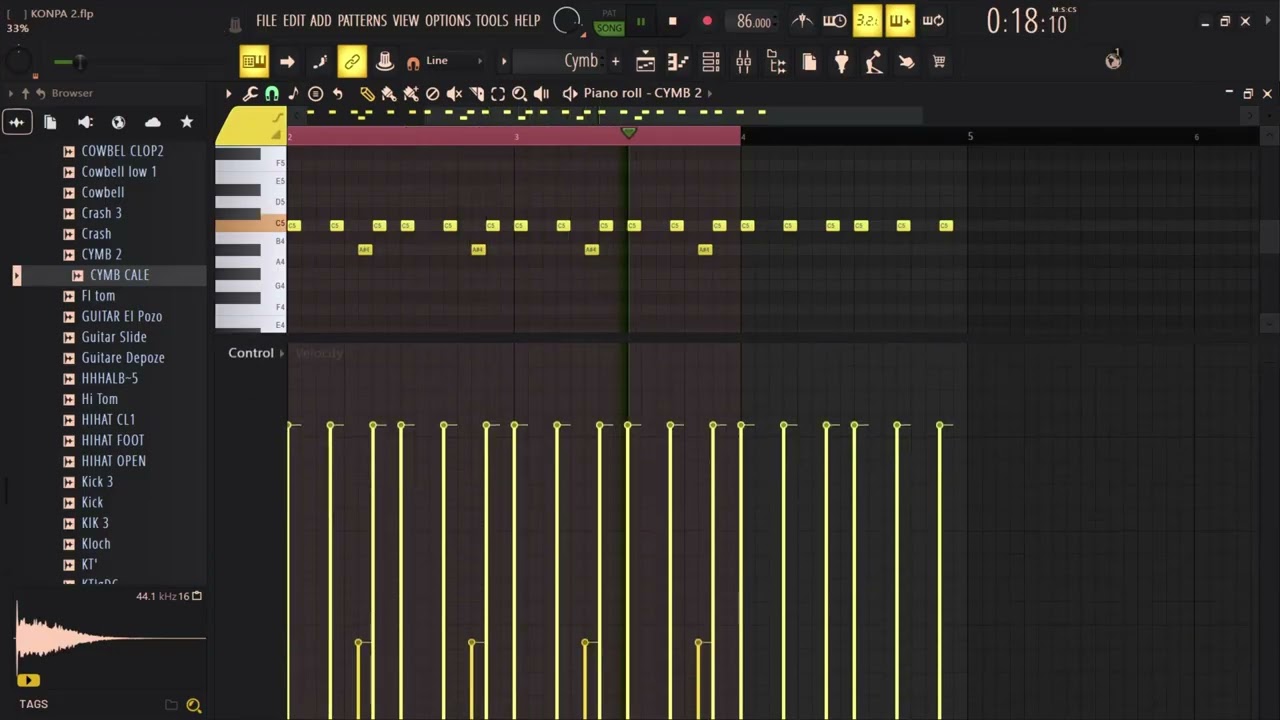Switch playback mode to SONG
The width and height of the screenshot is (1280, 720).
608,28
